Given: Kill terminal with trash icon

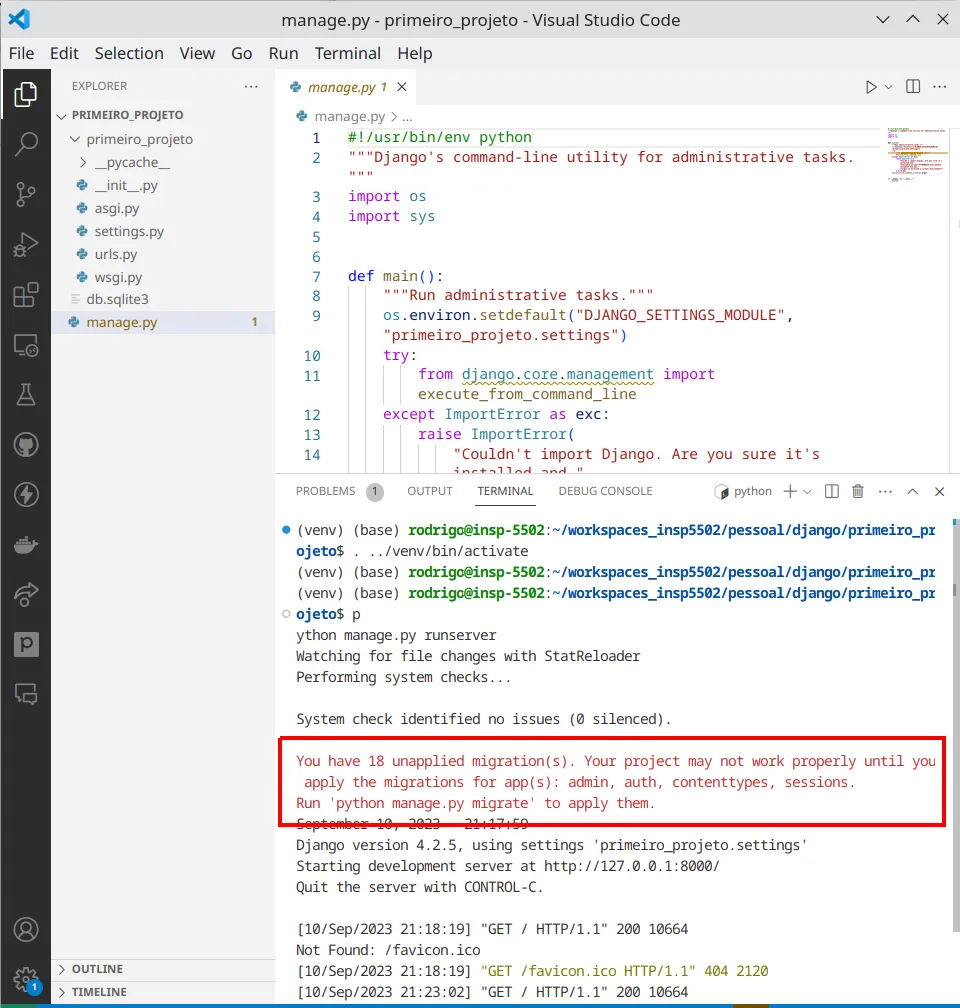Looking at the screenshot, I should click(x=858, y=491).
